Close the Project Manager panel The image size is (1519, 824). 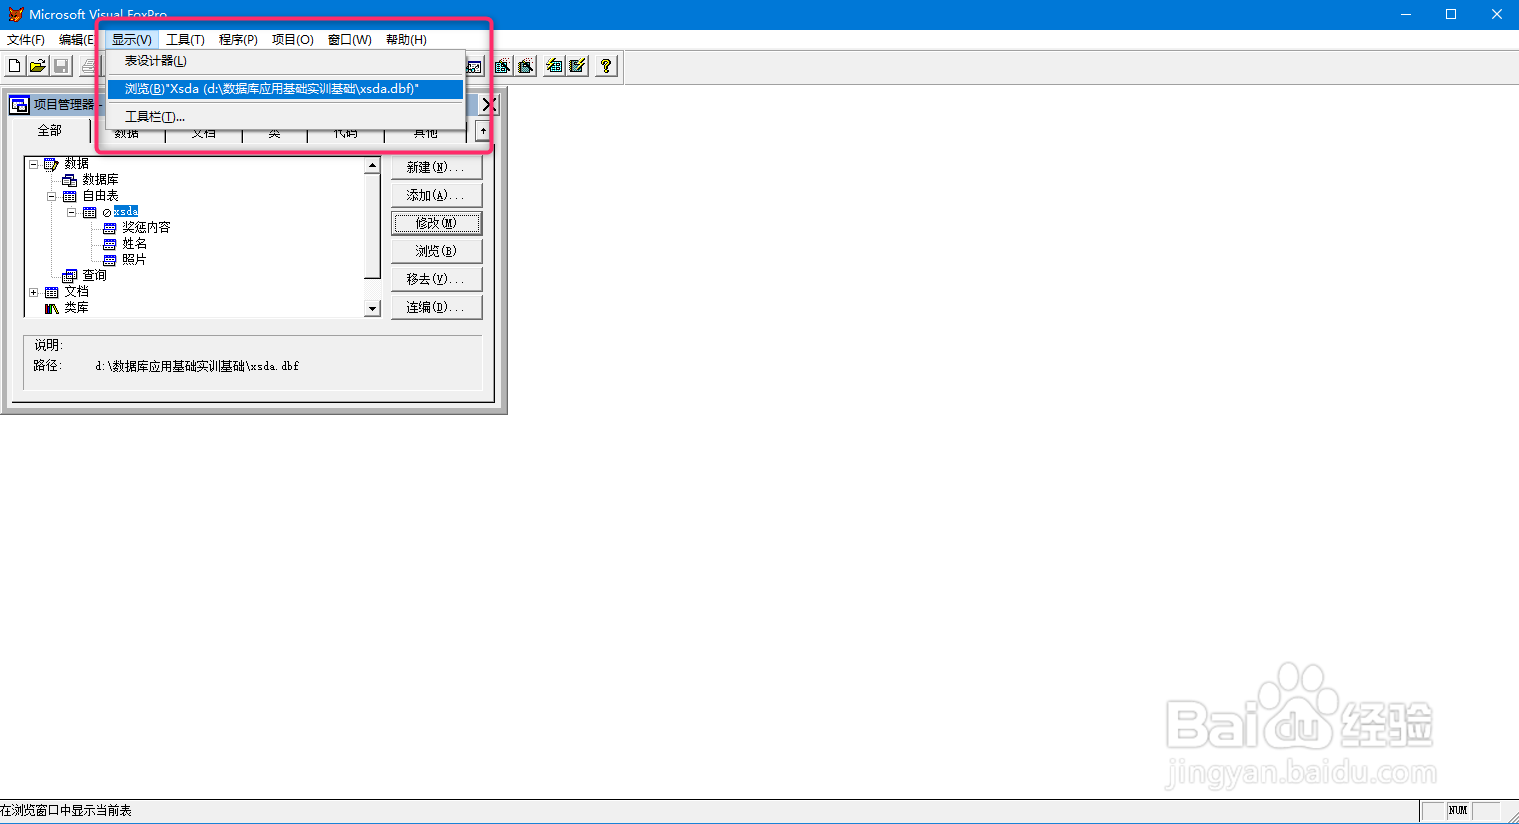click(x=488, y=104)
